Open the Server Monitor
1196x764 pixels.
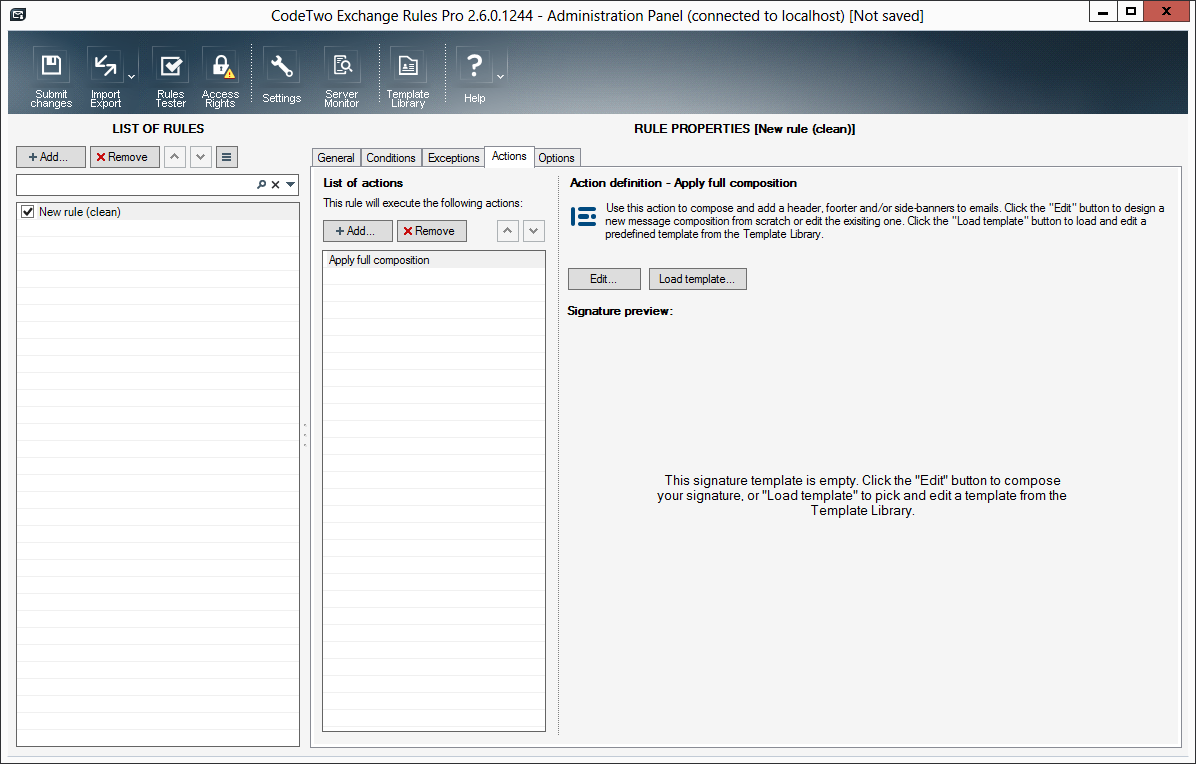coord(342,68)
